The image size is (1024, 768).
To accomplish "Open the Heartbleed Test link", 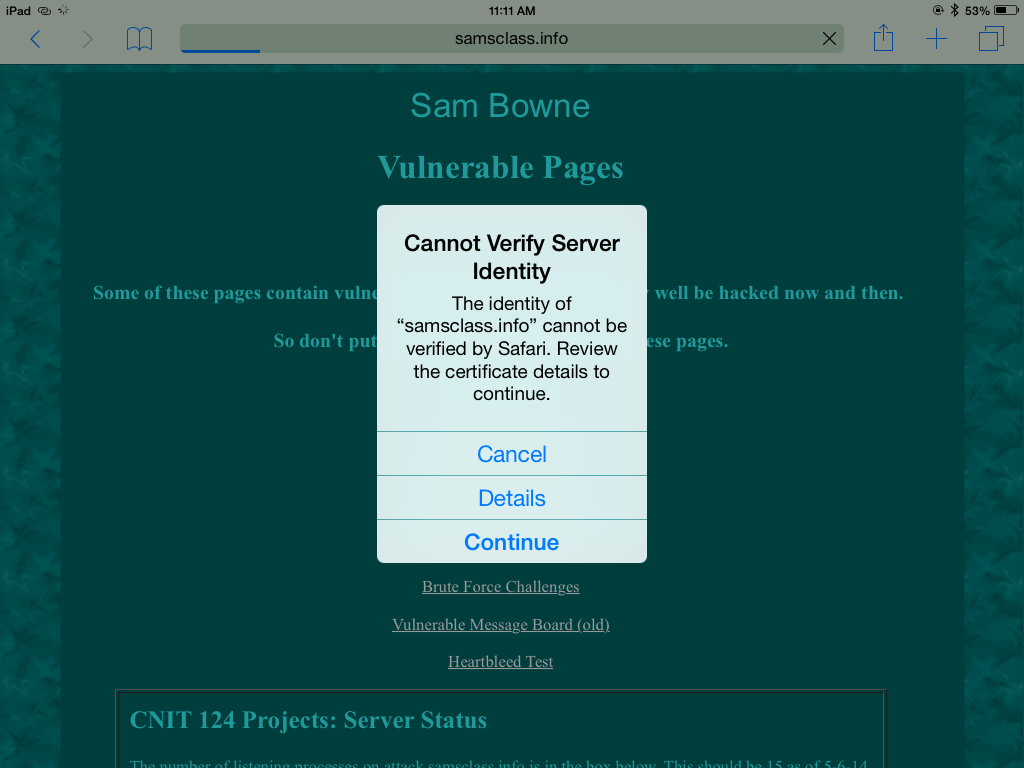I will 500,662.
